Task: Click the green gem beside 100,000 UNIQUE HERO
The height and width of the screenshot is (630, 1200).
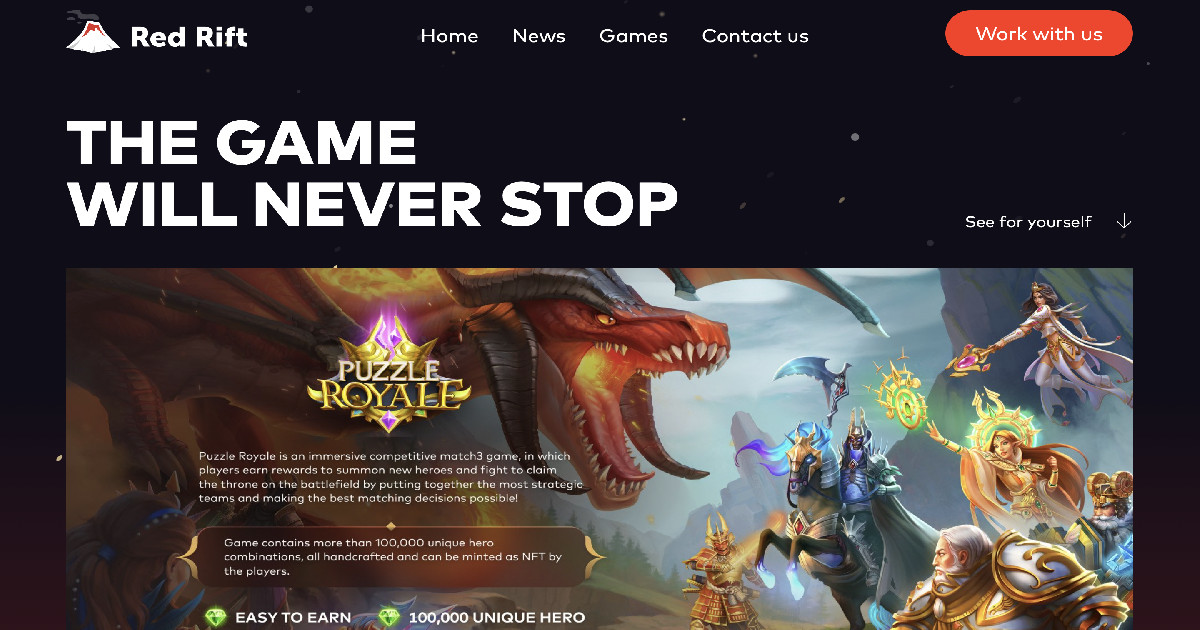Action: click(x=390, y=618)
